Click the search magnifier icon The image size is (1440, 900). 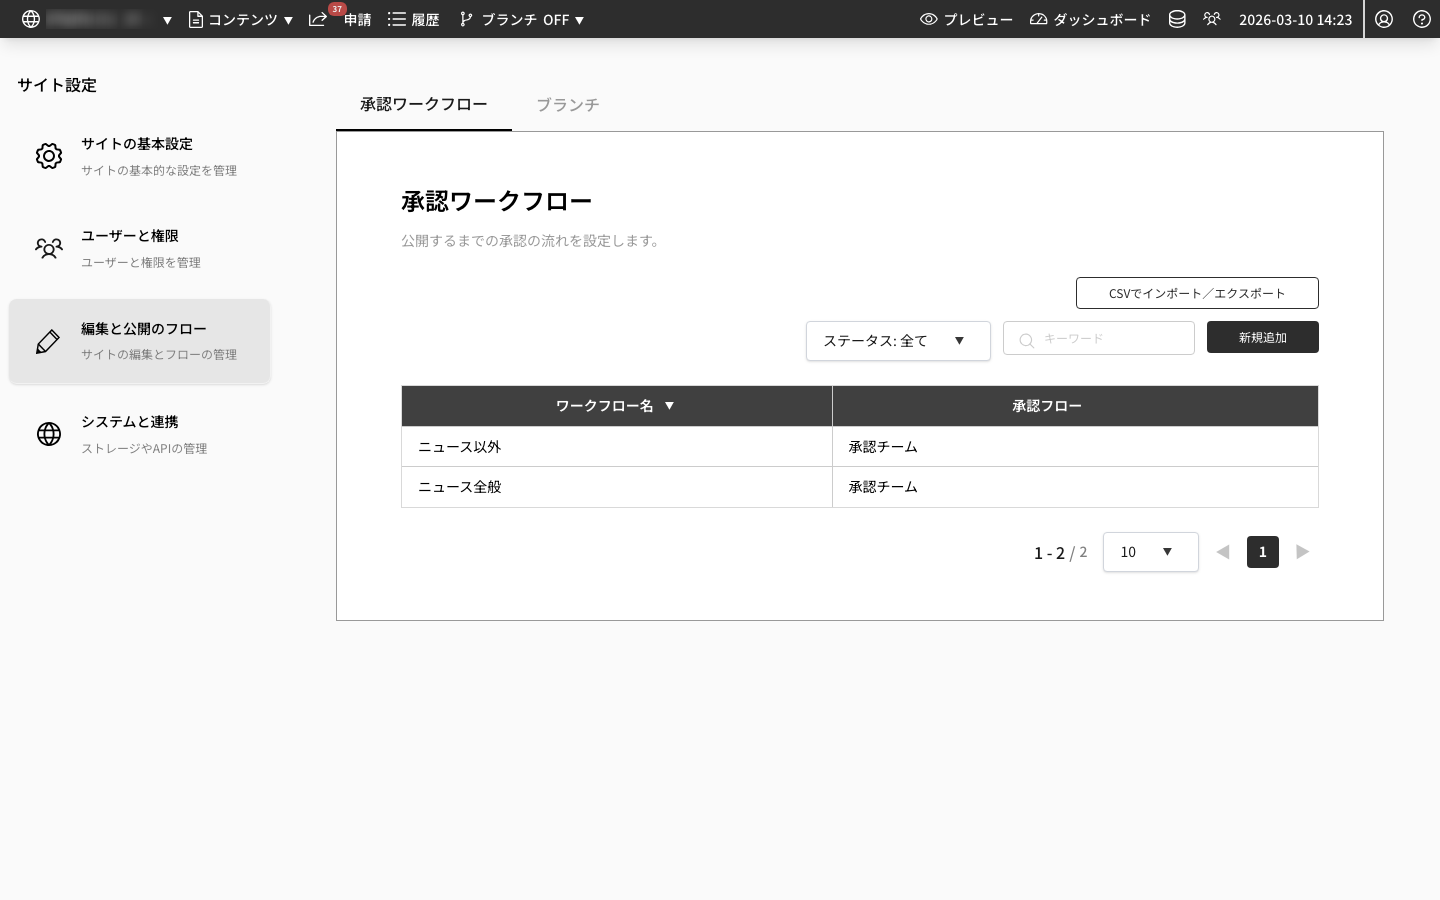point(1026,340)
